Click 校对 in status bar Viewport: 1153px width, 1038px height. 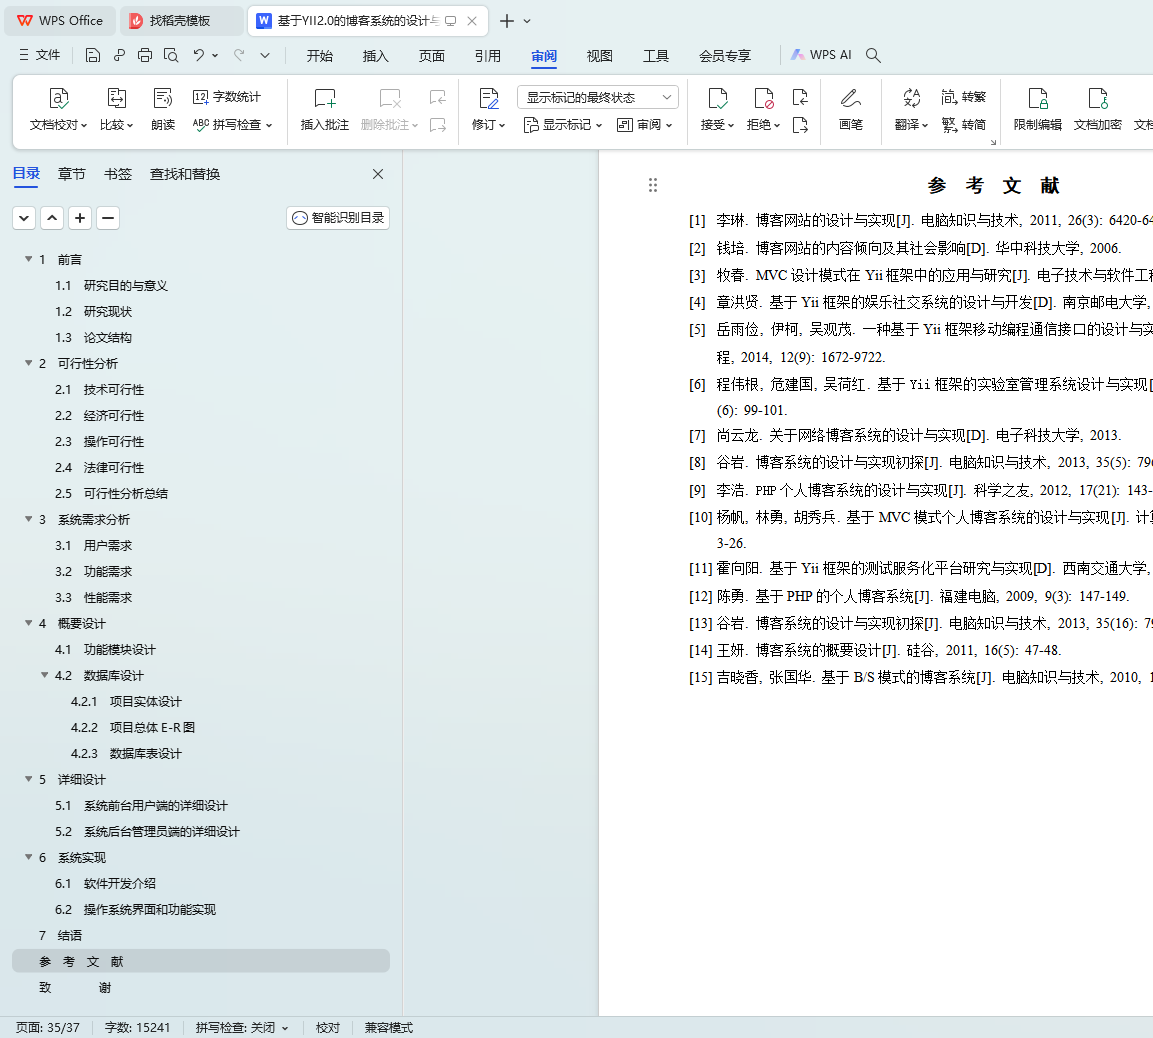click(x=328, y=1028)
